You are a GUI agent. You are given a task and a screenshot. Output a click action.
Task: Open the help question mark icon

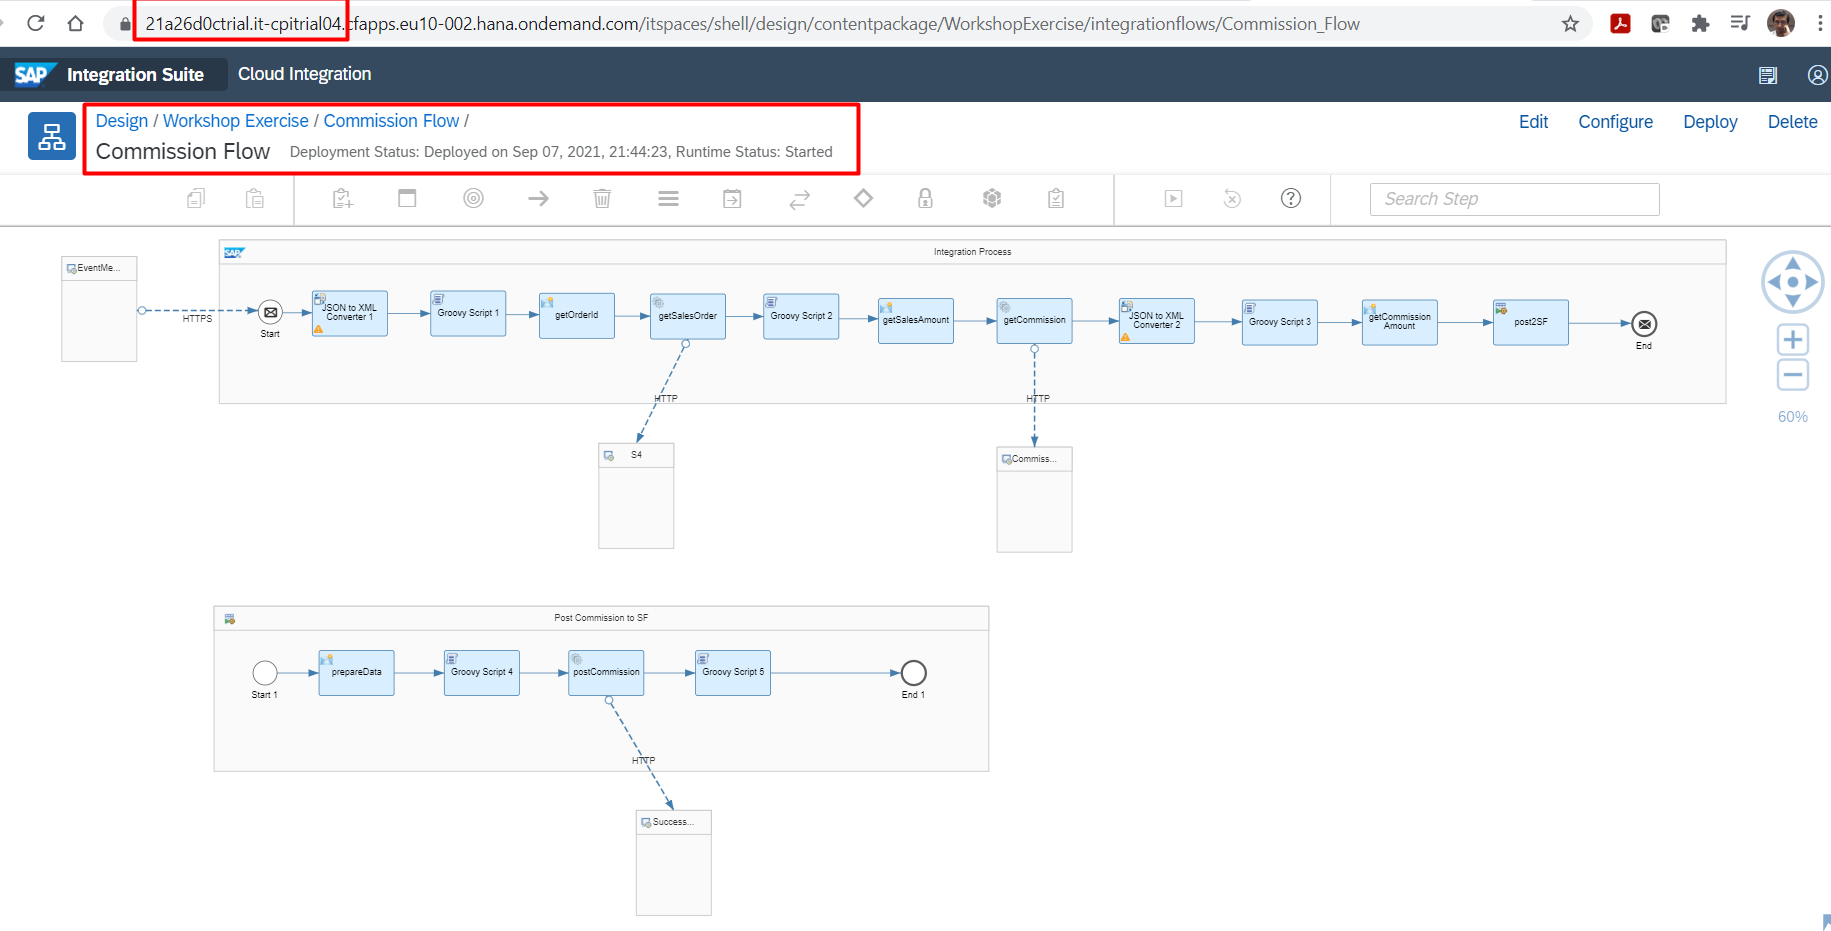point(1291,198)
